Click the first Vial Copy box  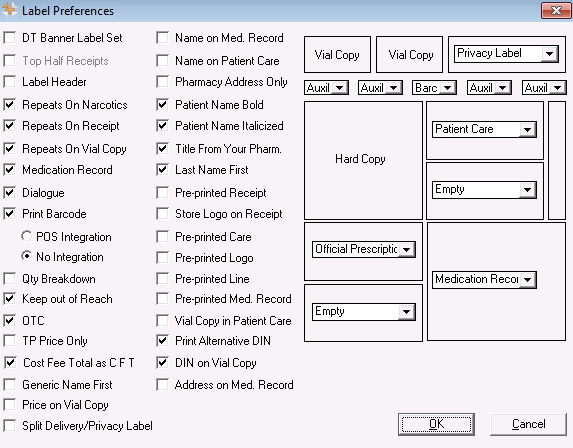click(337, 54)
